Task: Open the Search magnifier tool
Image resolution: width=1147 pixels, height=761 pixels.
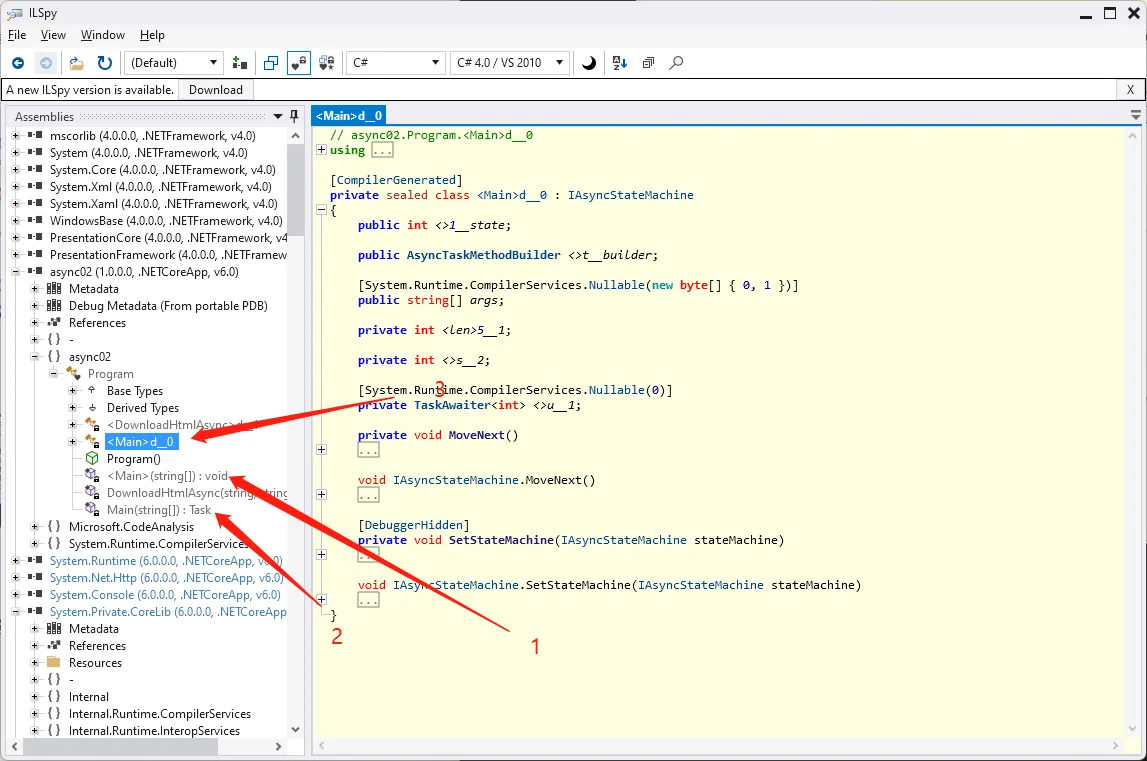Action: click(x=677, y=63)
